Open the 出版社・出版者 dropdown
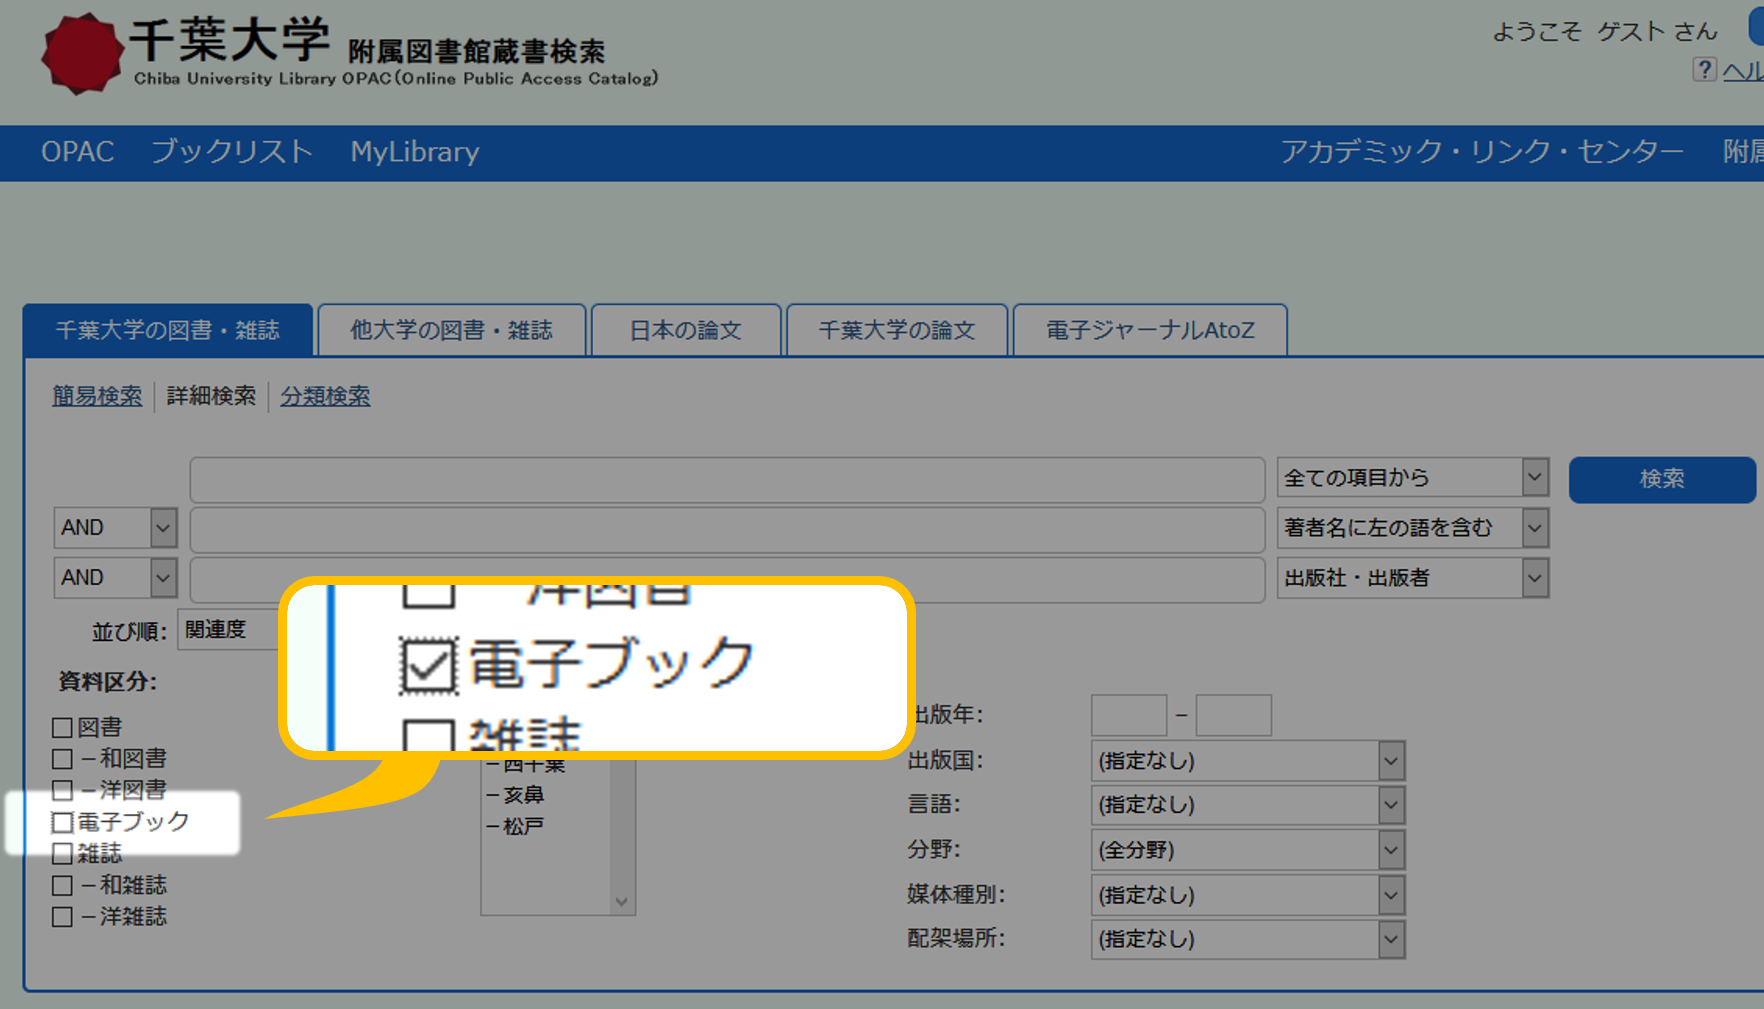The height and width of the screenshot is (1009, 1764). (1413, 578)
